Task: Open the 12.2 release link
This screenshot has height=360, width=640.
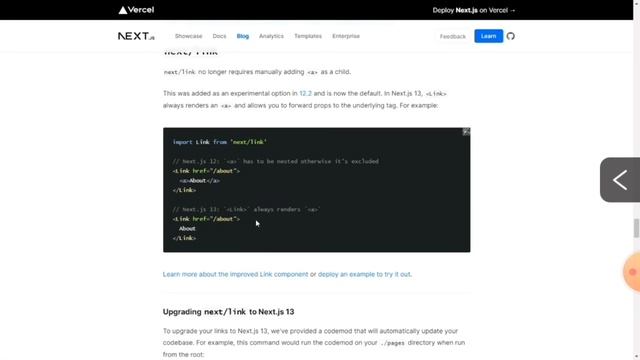Action: click(305, 93)
